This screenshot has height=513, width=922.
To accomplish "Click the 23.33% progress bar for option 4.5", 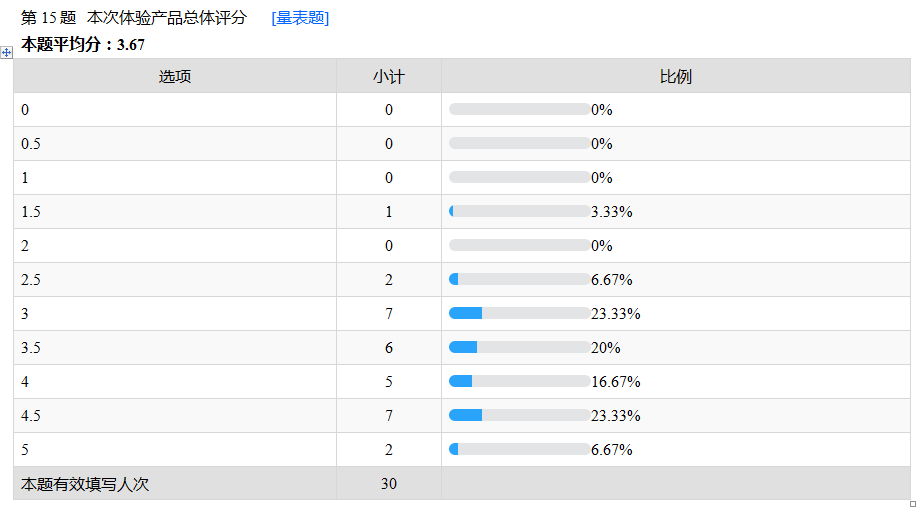I will 519,416.
